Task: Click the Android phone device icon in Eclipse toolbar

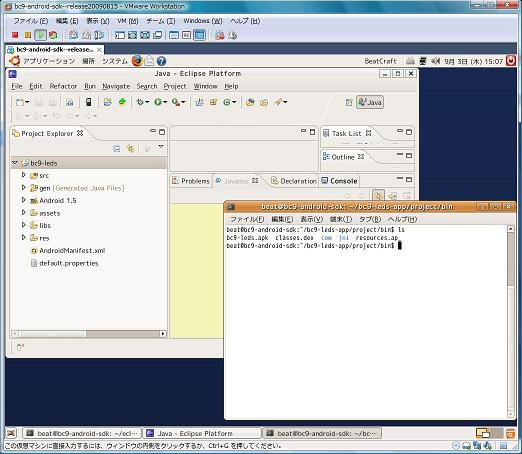Action: [89, 102]
